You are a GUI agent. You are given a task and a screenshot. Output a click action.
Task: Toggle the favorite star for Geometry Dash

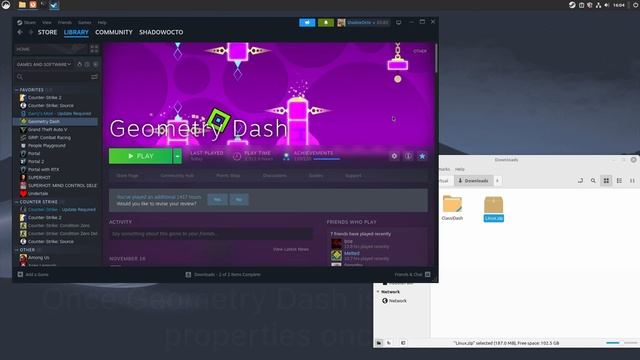[x=422, y=156]
